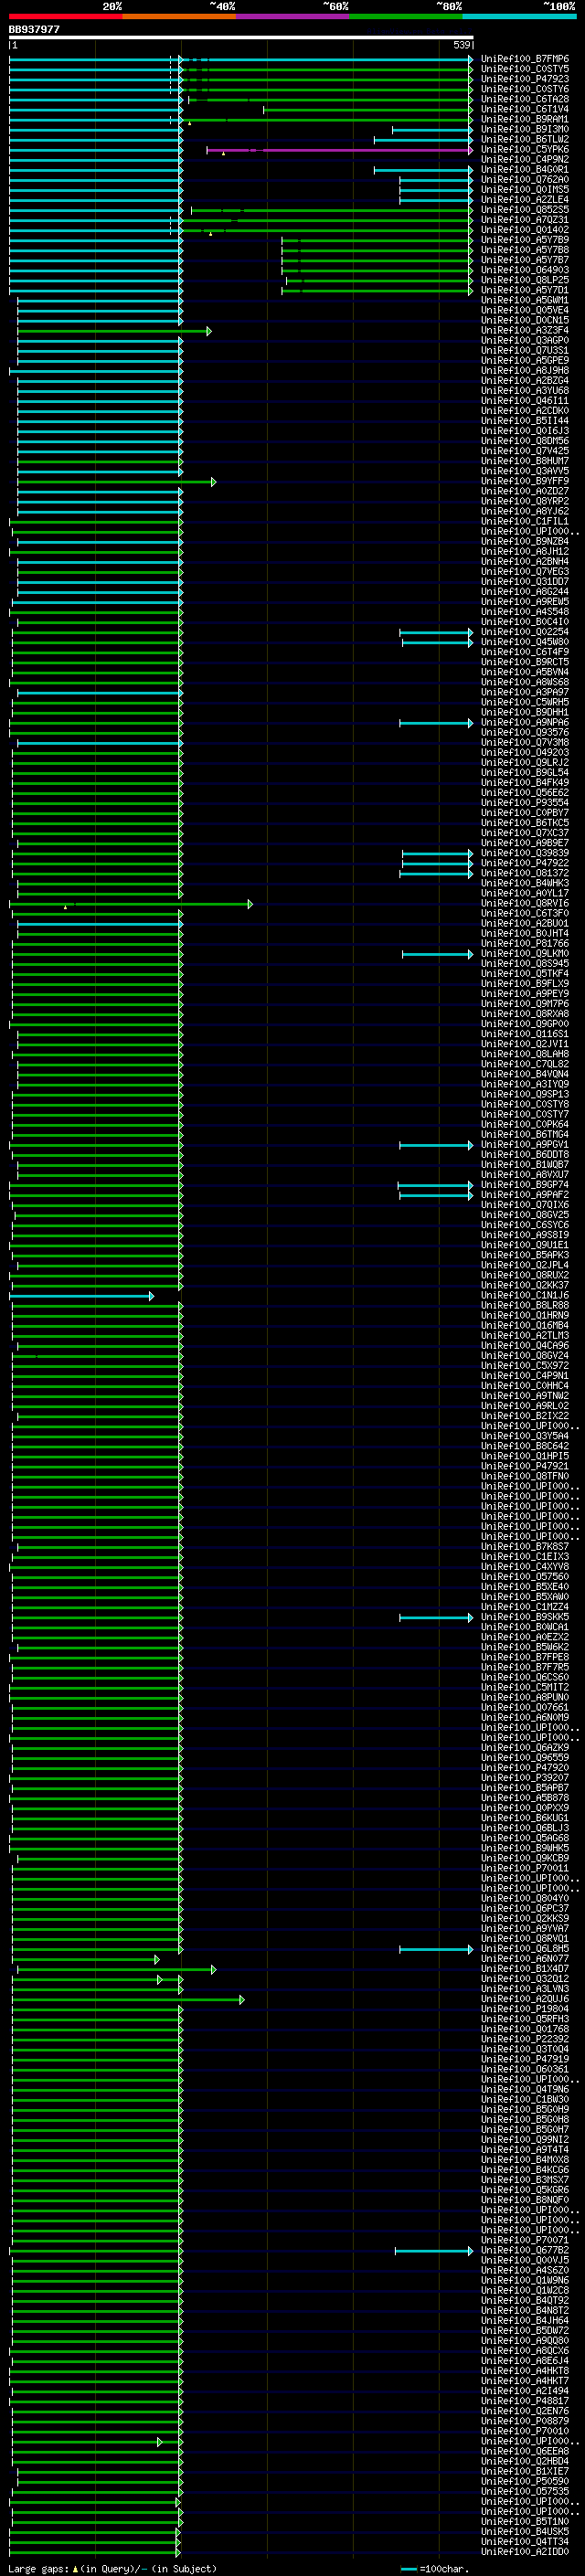Screen dimensions: 585x2576
Task: Open hit UniRef100_C6T1Y4
Action: click(x=524, y=109)
